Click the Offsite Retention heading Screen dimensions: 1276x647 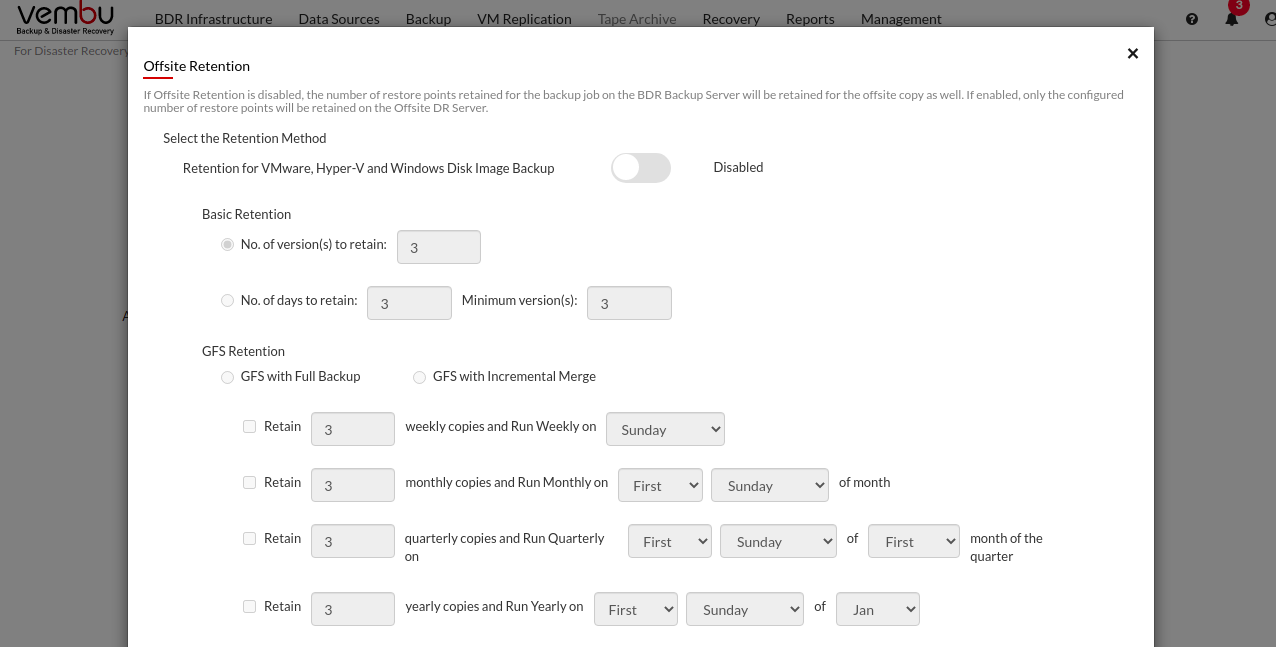tap(197, 66)
